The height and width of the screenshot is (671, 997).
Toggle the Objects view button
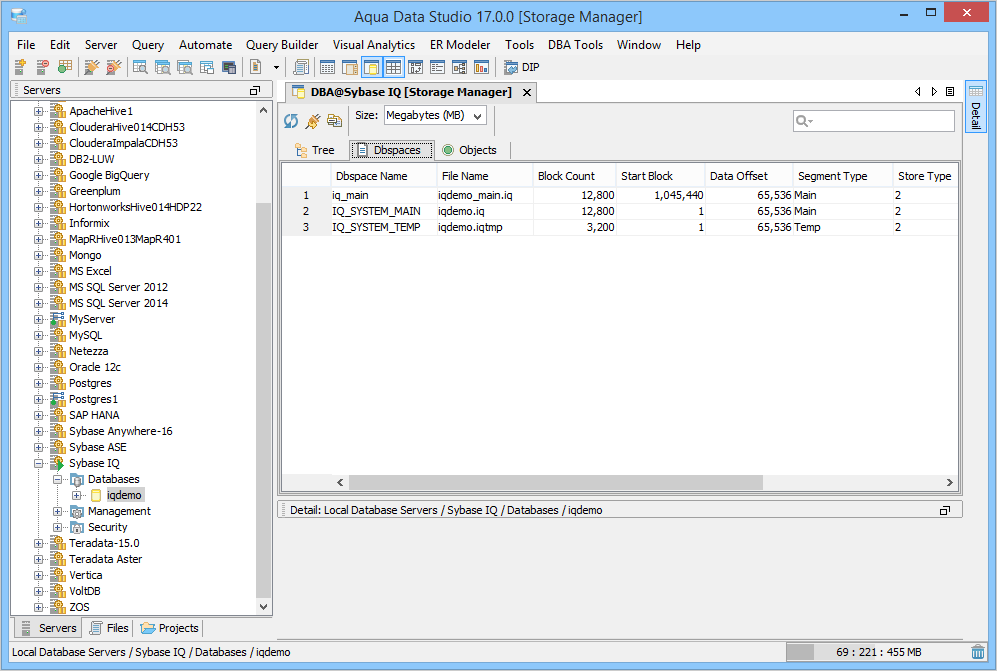[469, 150]
